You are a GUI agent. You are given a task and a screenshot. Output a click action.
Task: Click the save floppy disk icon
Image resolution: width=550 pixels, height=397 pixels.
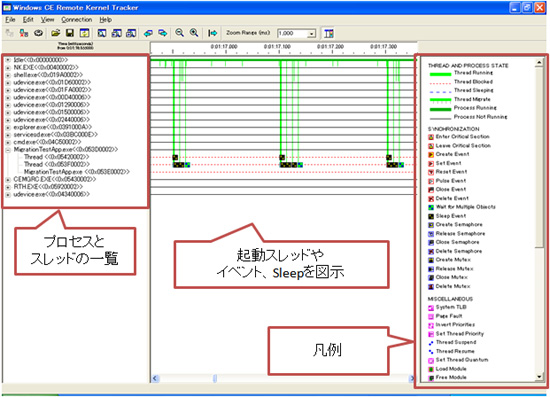pyautogui.click(x=70, y=33)
